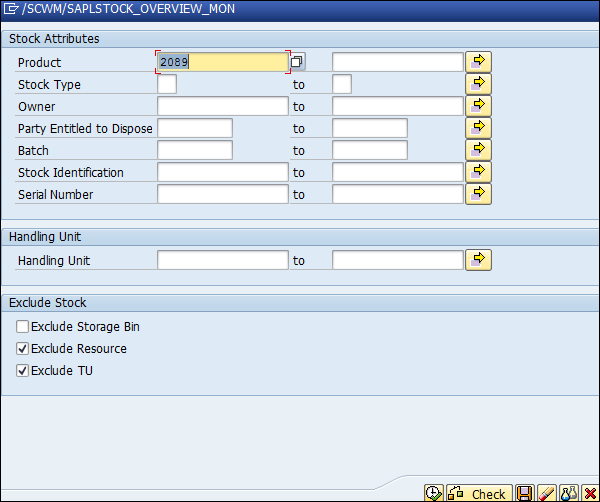This screenshot has height=502, width=600.
Task: Uncheck the Exclude Resource checkbox
Action: click(23, 349)
